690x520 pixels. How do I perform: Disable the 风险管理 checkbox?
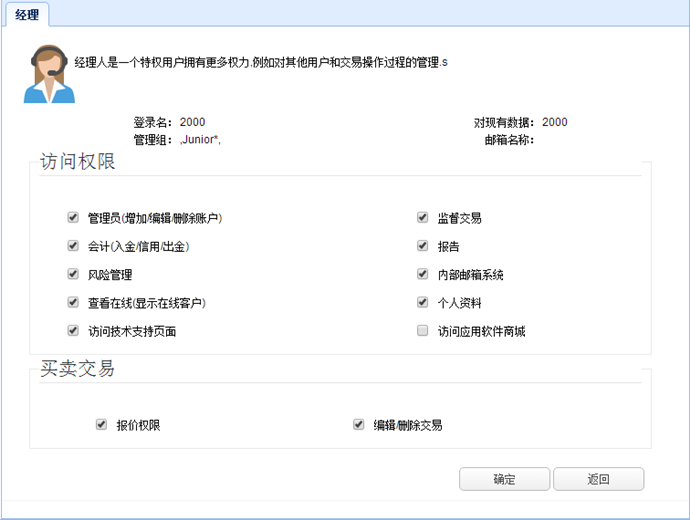(x=72, y=274)
